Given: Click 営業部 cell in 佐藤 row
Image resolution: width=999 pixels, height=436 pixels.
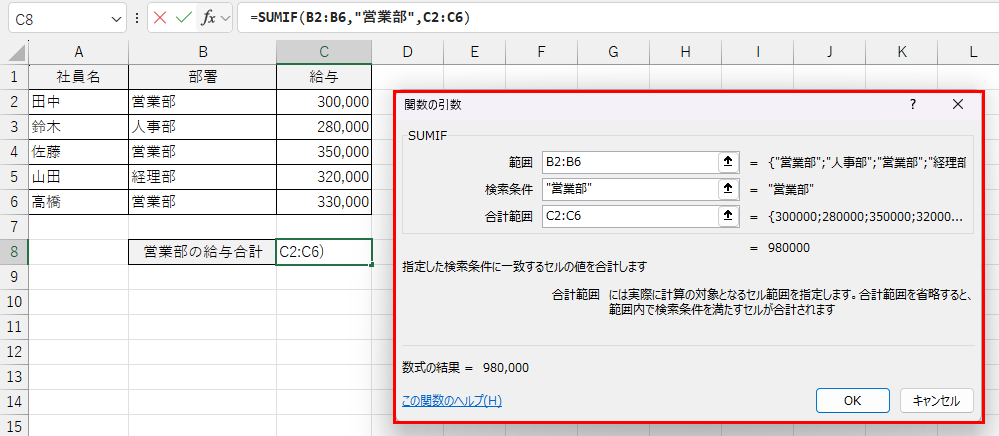Looking at the screenshot, I should (203, 152).
